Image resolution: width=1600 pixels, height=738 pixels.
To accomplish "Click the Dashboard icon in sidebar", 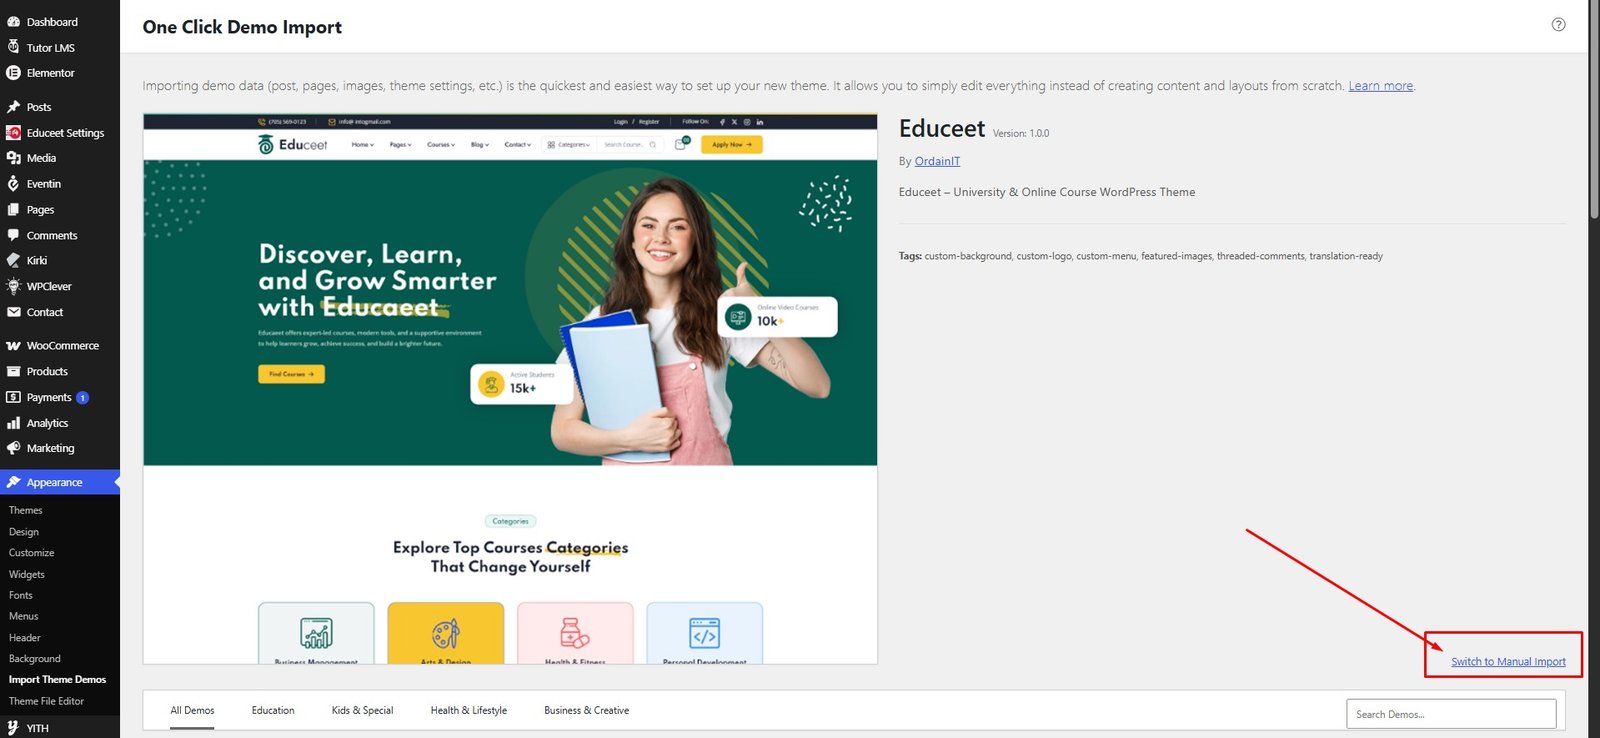I will pos(13,22).
